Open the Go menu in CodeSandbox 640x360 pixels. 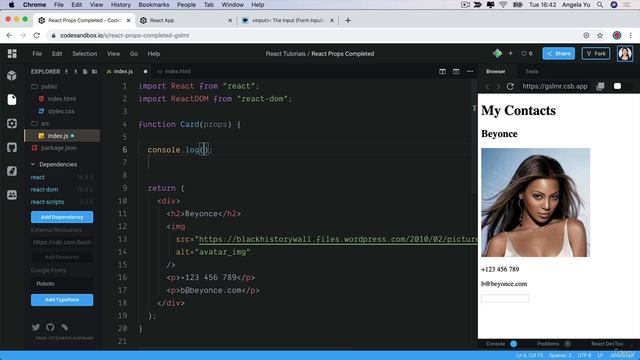pos(134,53)
